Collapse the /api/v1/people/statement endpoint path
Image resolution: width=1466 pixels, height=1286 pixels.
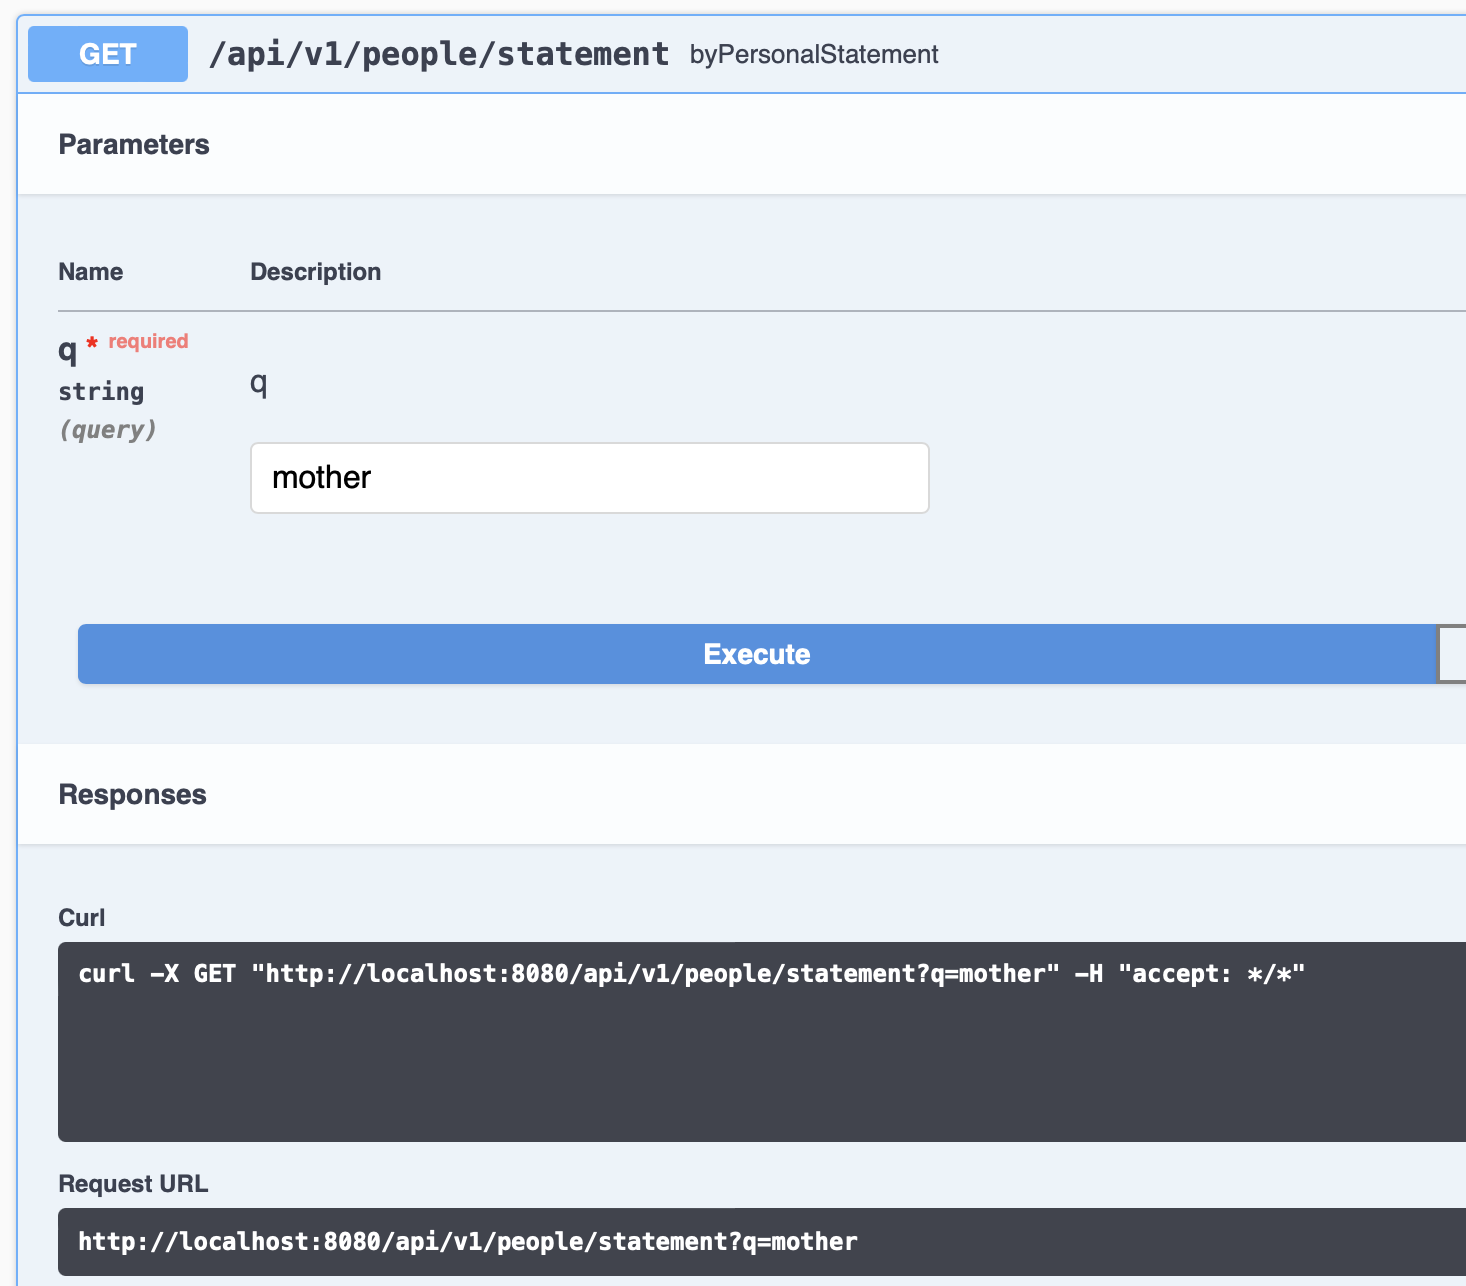click(438, 54)
